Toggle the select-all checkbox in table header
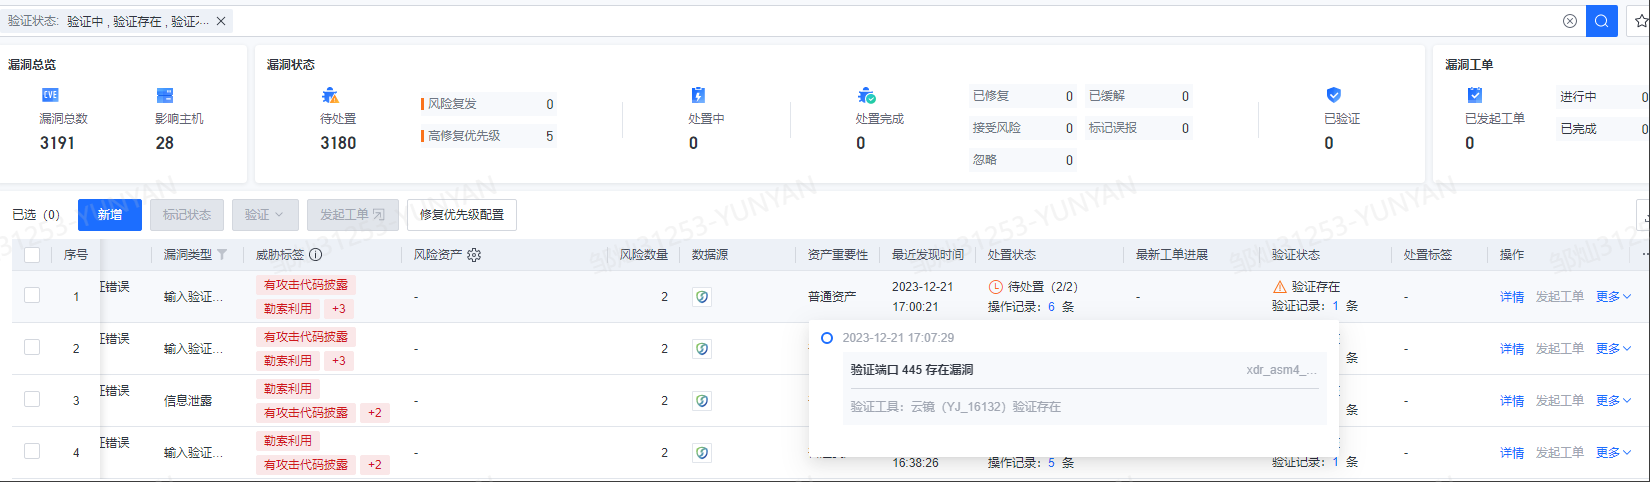The image size is (1650, 482). pyautogui.click(x=32, y=255)
